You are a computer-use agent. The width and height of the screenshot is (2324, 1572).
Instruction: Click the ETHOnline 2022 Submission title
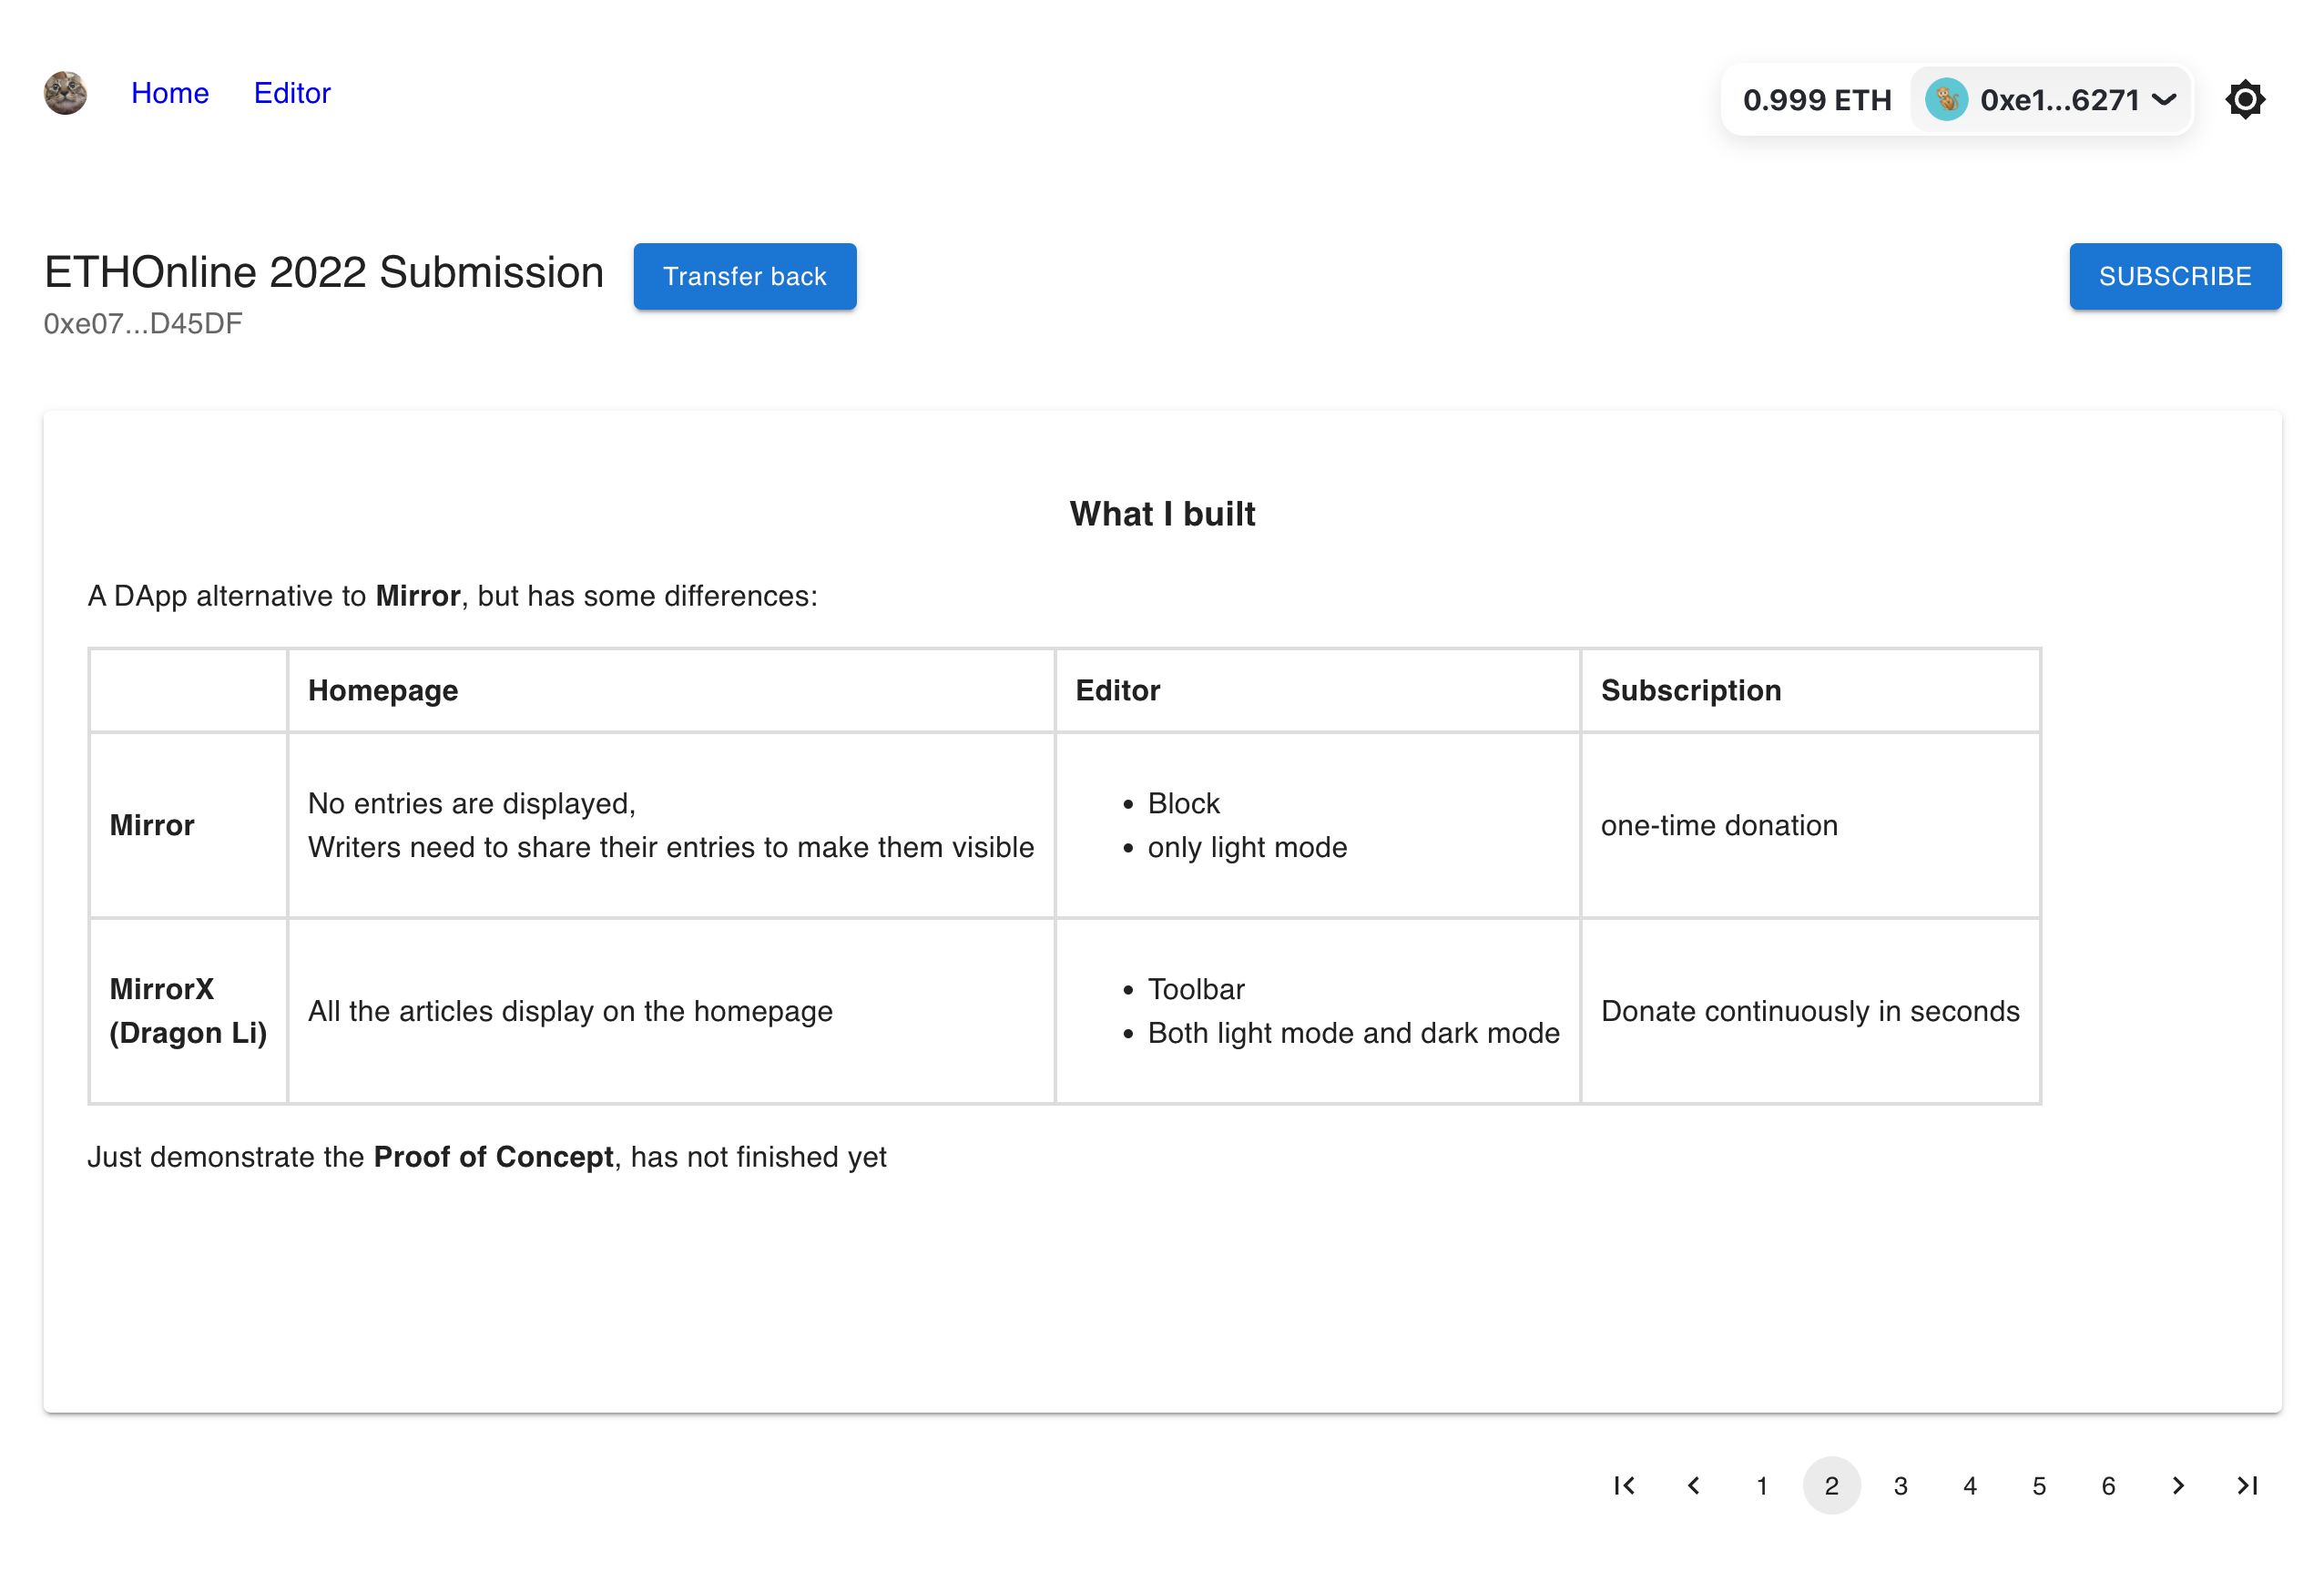pos(324,272)
